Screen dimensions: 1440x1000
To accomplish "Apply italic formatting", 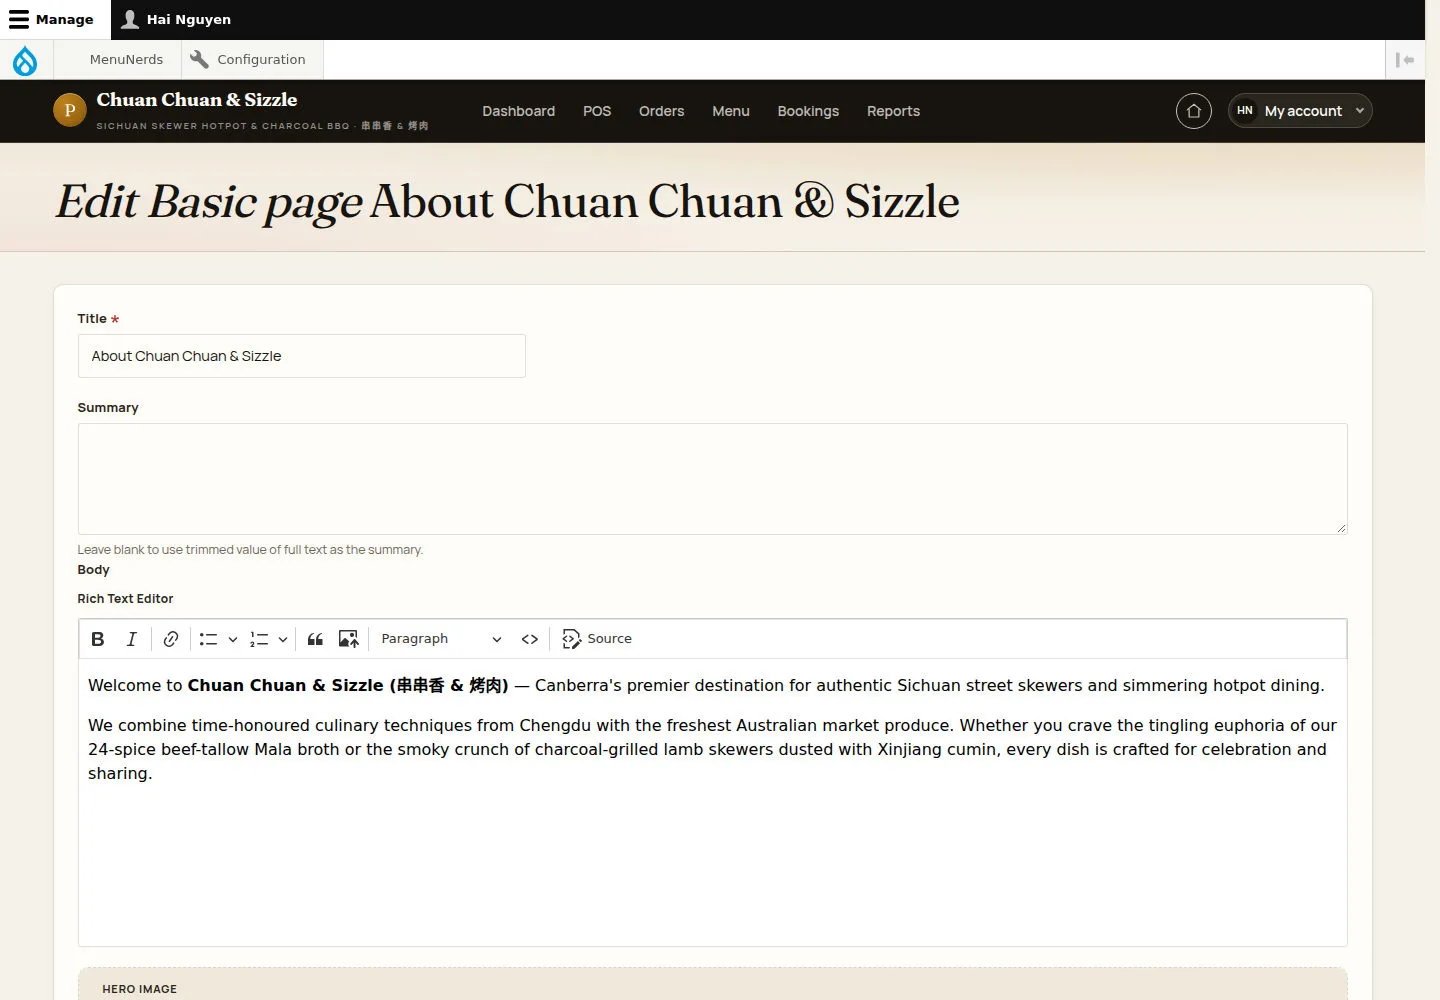I will click(x=131, y=639).
